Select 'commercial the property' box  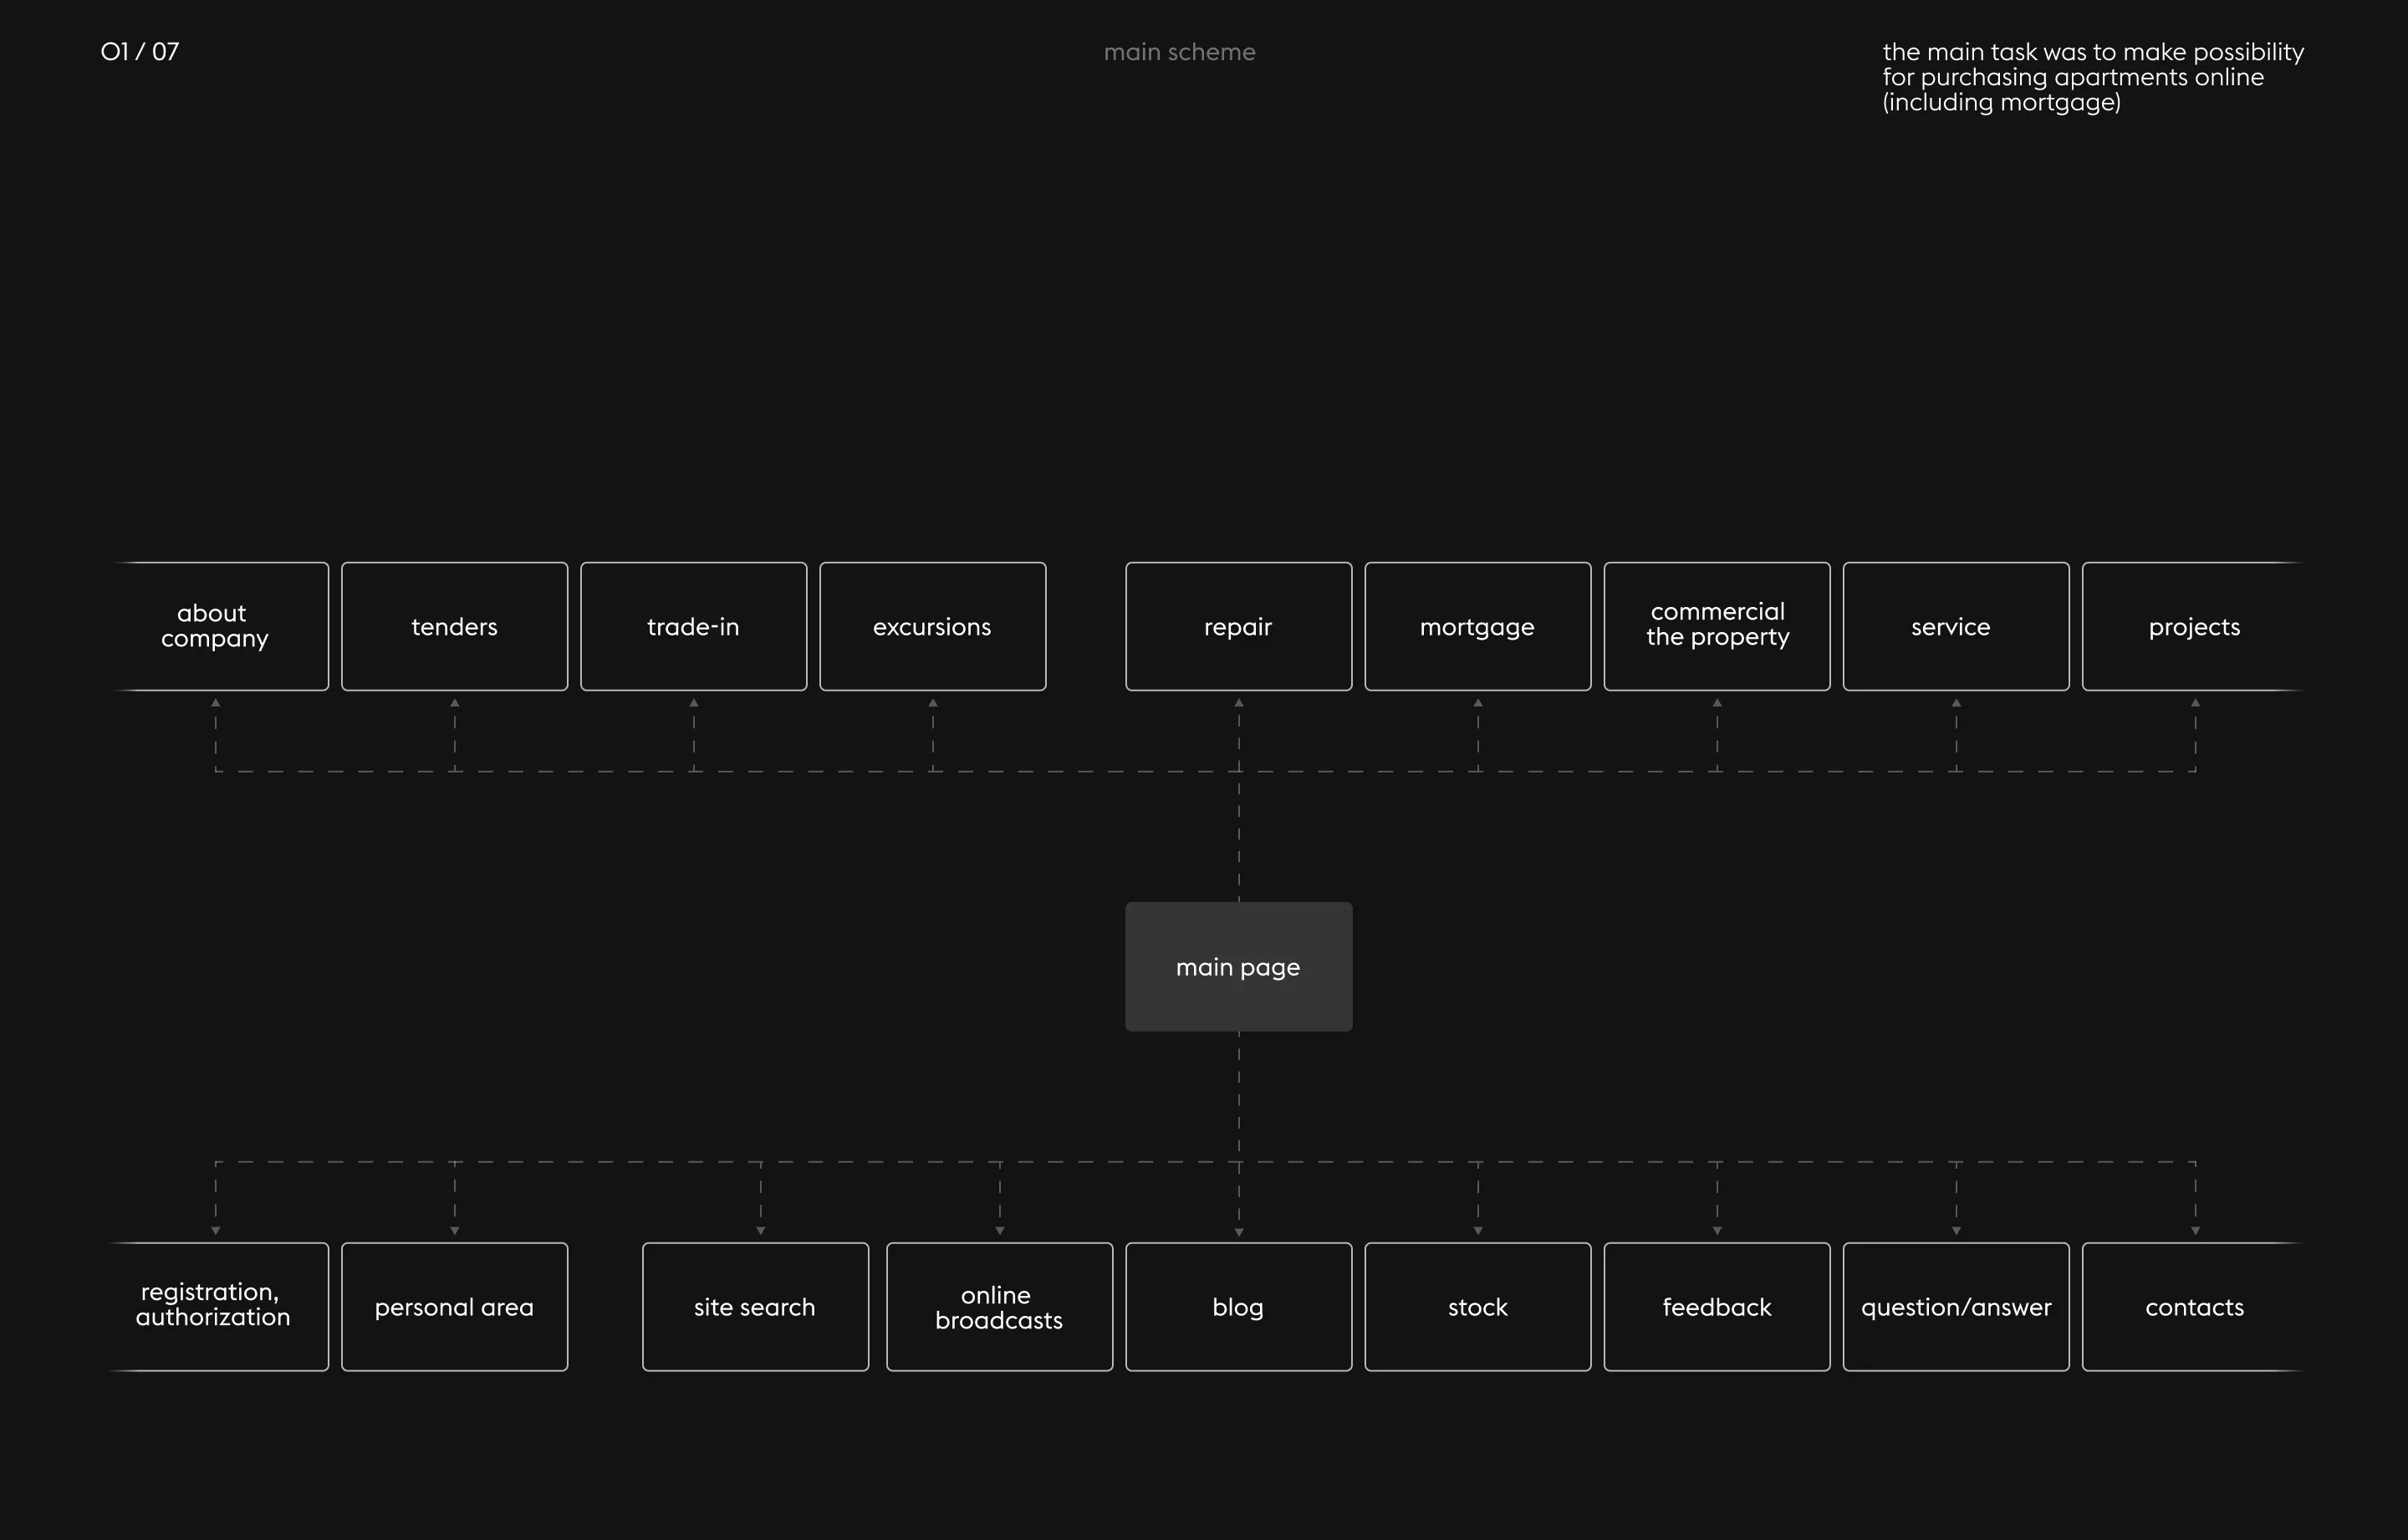pos(1717,626)
